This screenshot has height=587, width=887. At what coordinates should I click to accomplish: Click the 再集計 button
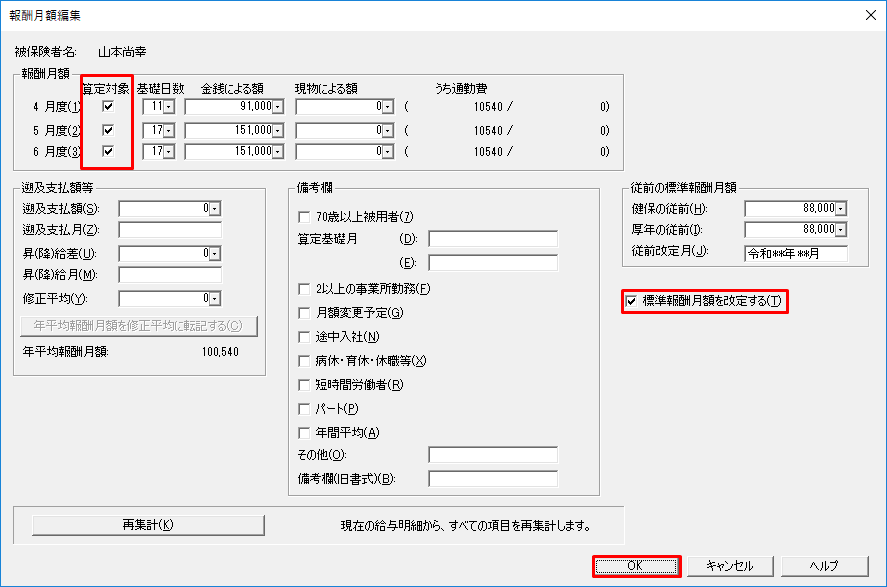148,525
